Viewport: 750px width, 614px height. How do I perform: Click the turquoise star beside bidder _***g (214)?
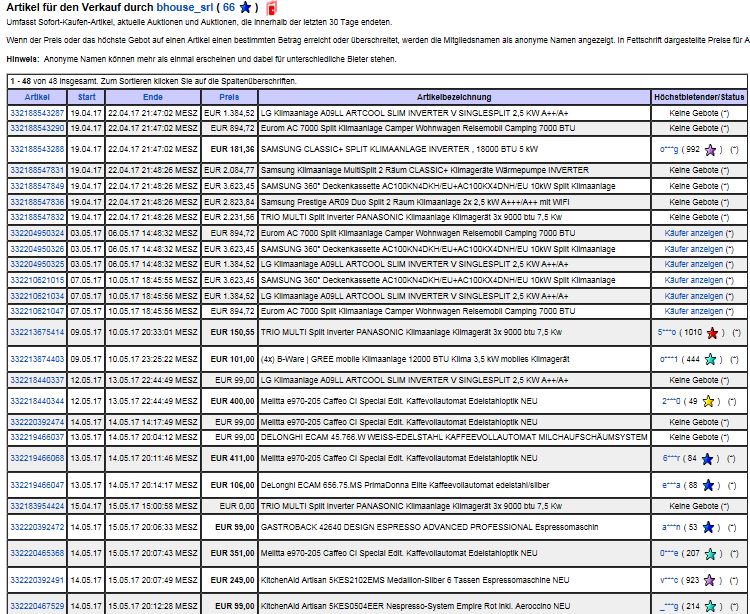710,607
